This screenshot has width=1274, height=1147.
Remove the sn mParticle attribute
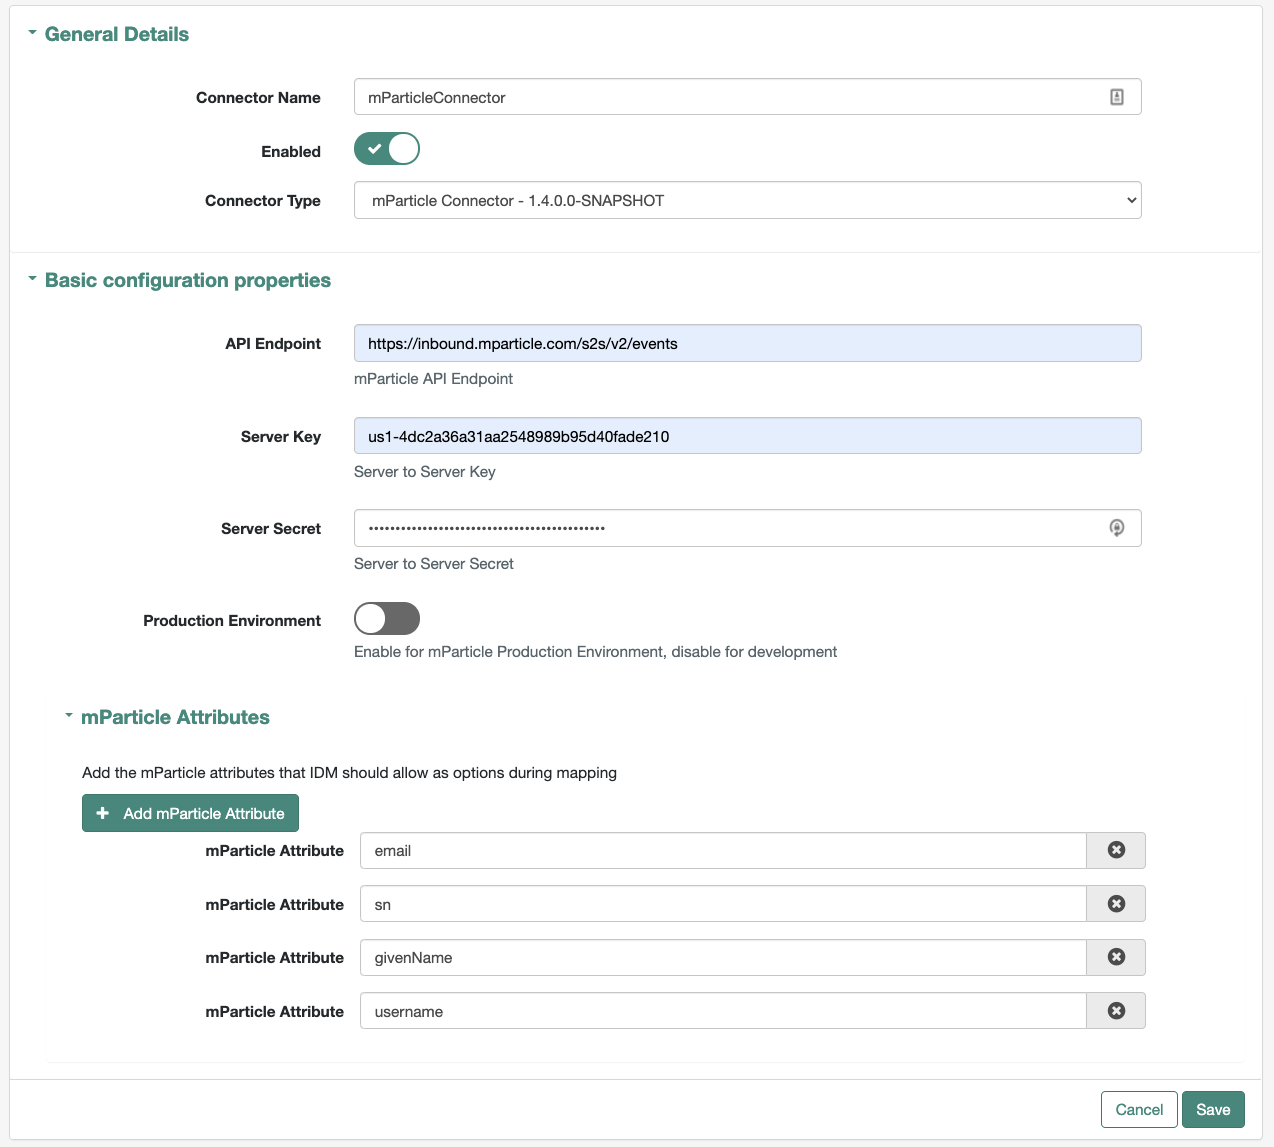pos(1116,904)
